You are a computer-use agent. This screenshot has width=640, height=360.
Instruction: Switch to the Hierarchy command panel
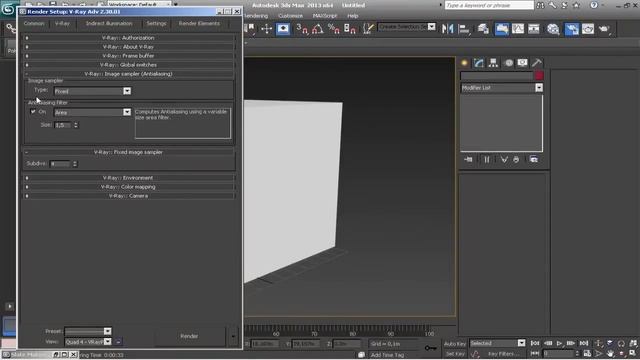pyautogui.click(x=493, y=62)
